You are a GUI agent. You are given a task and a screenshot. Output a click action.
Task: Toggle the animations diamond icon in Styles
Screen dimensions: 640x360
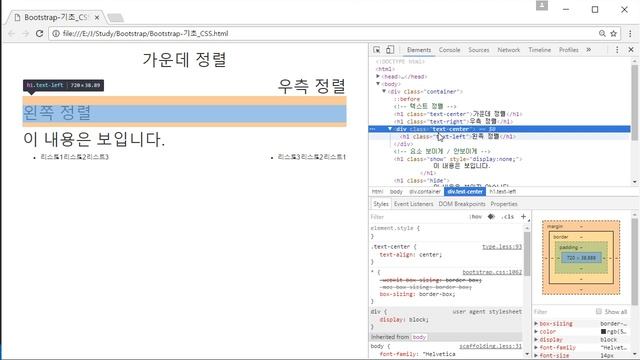point(491,216)
